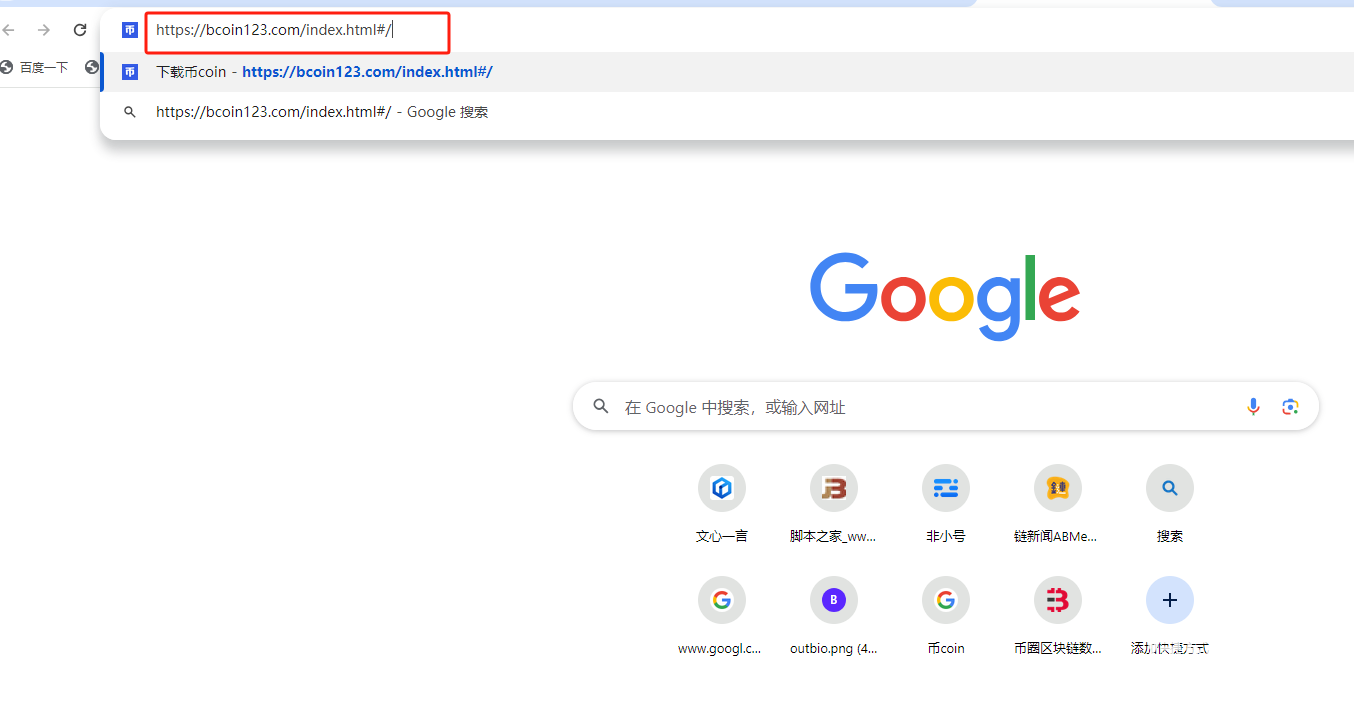Open the 文心一言 shortcut tile
Screen dimensions: 1354x722
[x=721, y=489]
